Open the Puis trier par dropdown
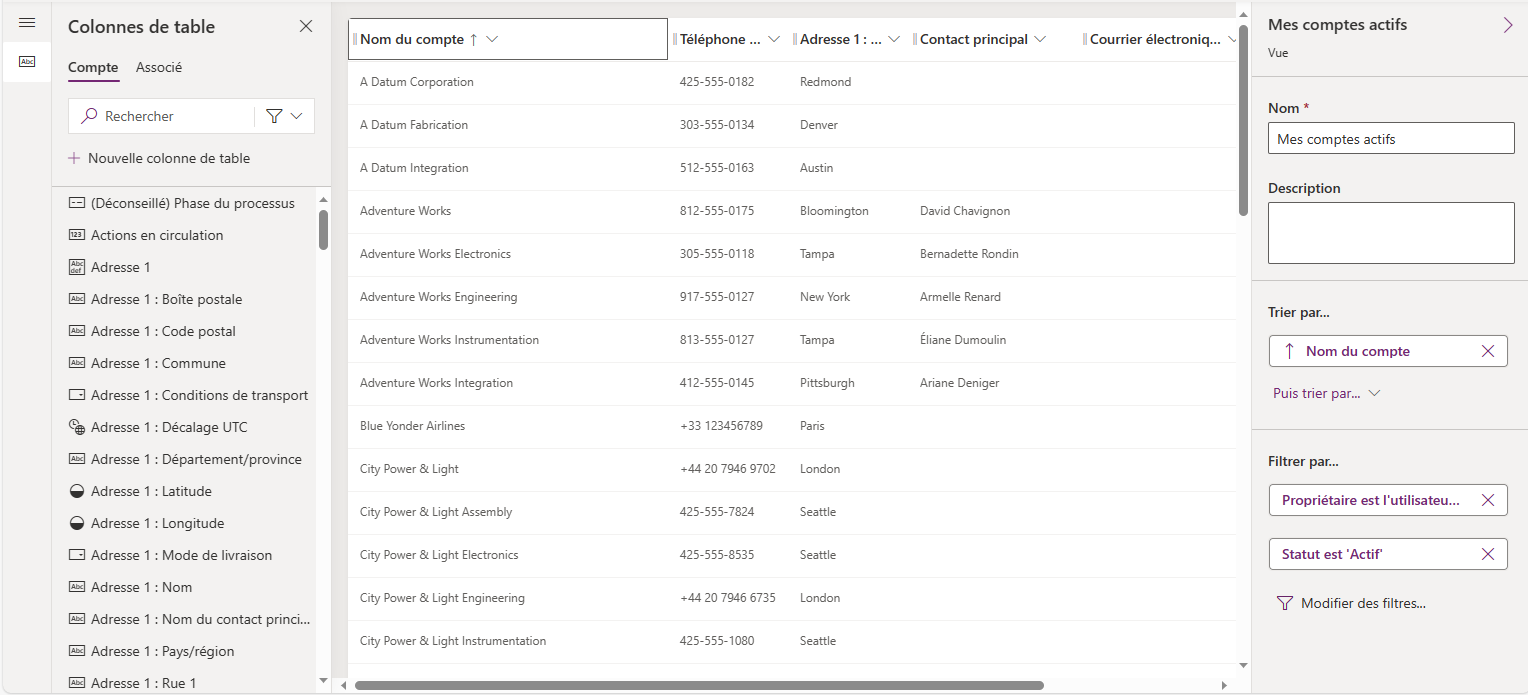Screen dimensions: 1528x695 coord(1326,393)
